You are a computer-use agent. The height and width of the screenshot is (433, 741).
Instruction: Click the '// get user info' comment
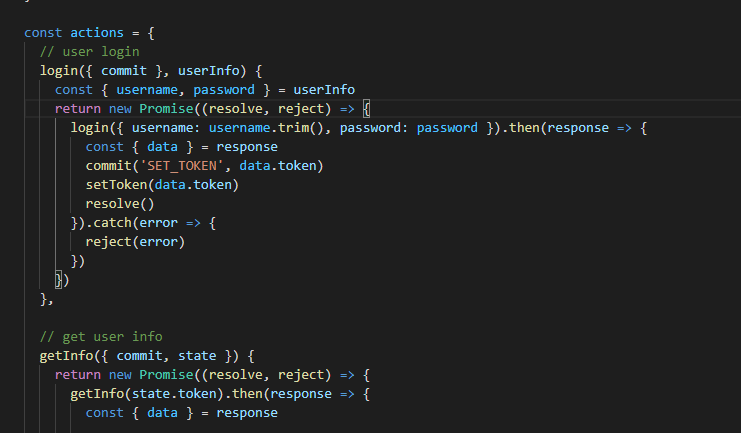(101, 337)
